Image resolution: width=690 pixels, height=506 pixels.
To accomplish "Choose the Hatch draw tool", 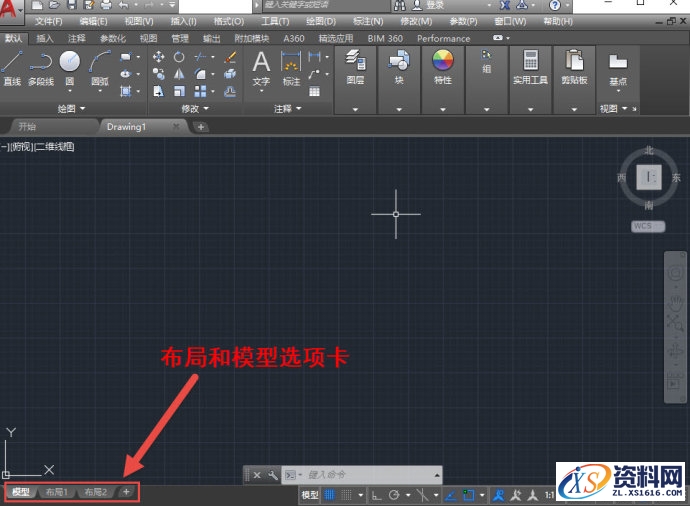I will pyautogui.click(x=125, y=91).
